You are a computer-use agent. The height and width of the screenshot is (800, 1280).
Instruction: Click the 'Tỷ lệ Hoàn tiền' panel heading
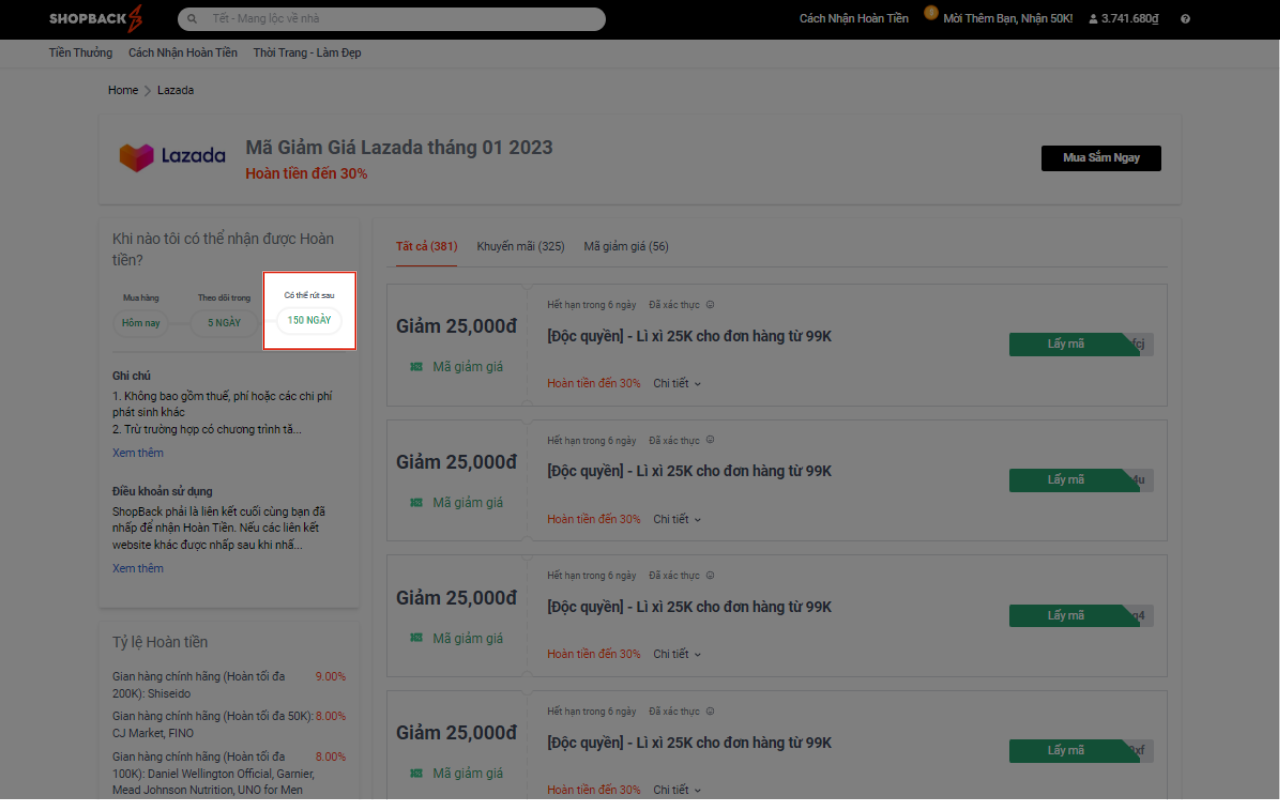click(x=160, y=642)
